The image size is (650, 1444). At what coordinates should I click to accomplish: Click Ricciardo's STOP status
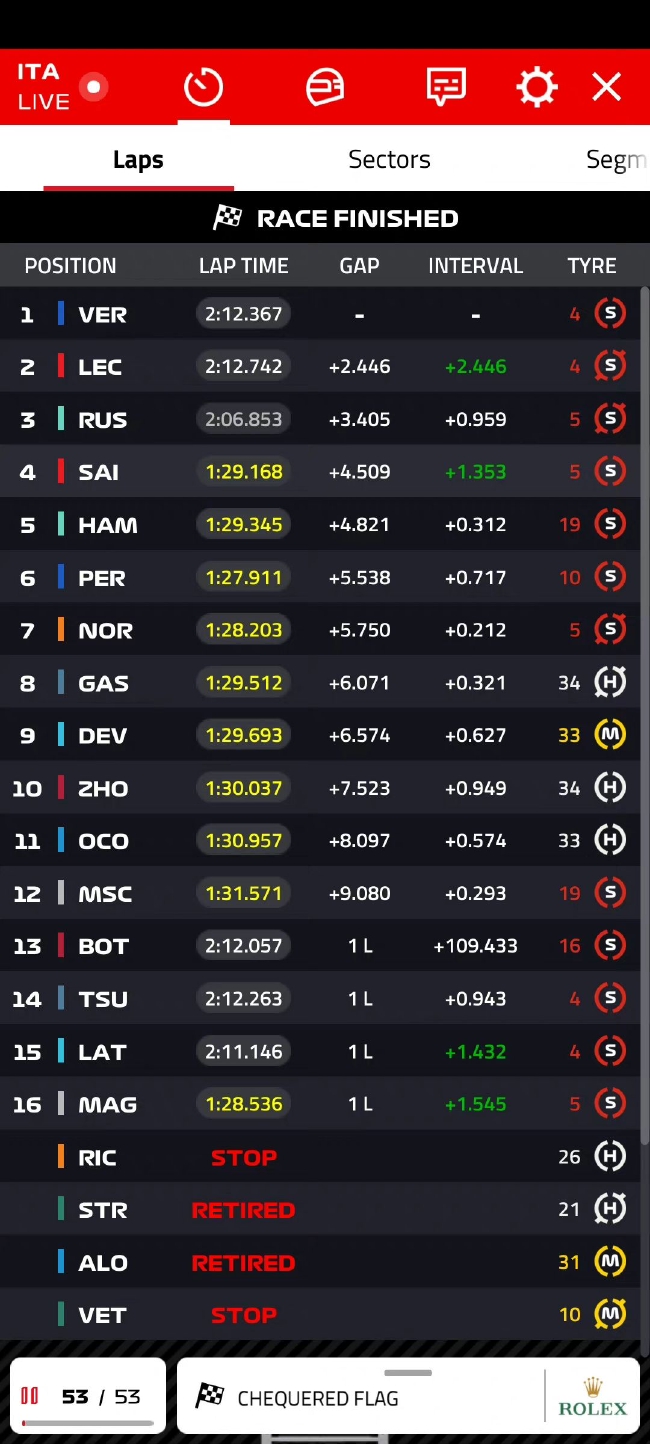[243, 1158]
